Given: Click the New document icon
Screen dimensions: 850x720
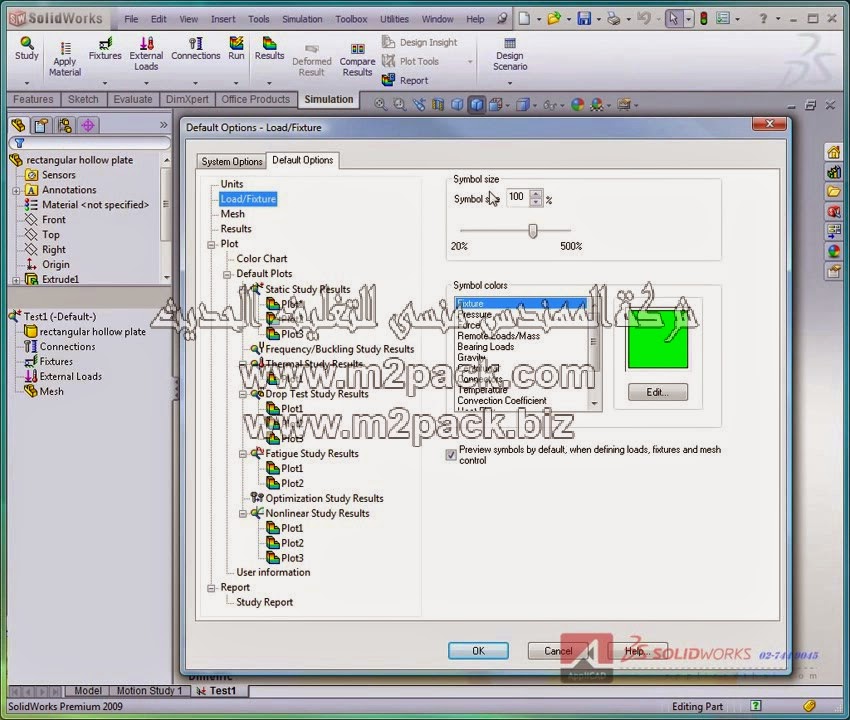Looking at the screenshot, I should 524,18.
